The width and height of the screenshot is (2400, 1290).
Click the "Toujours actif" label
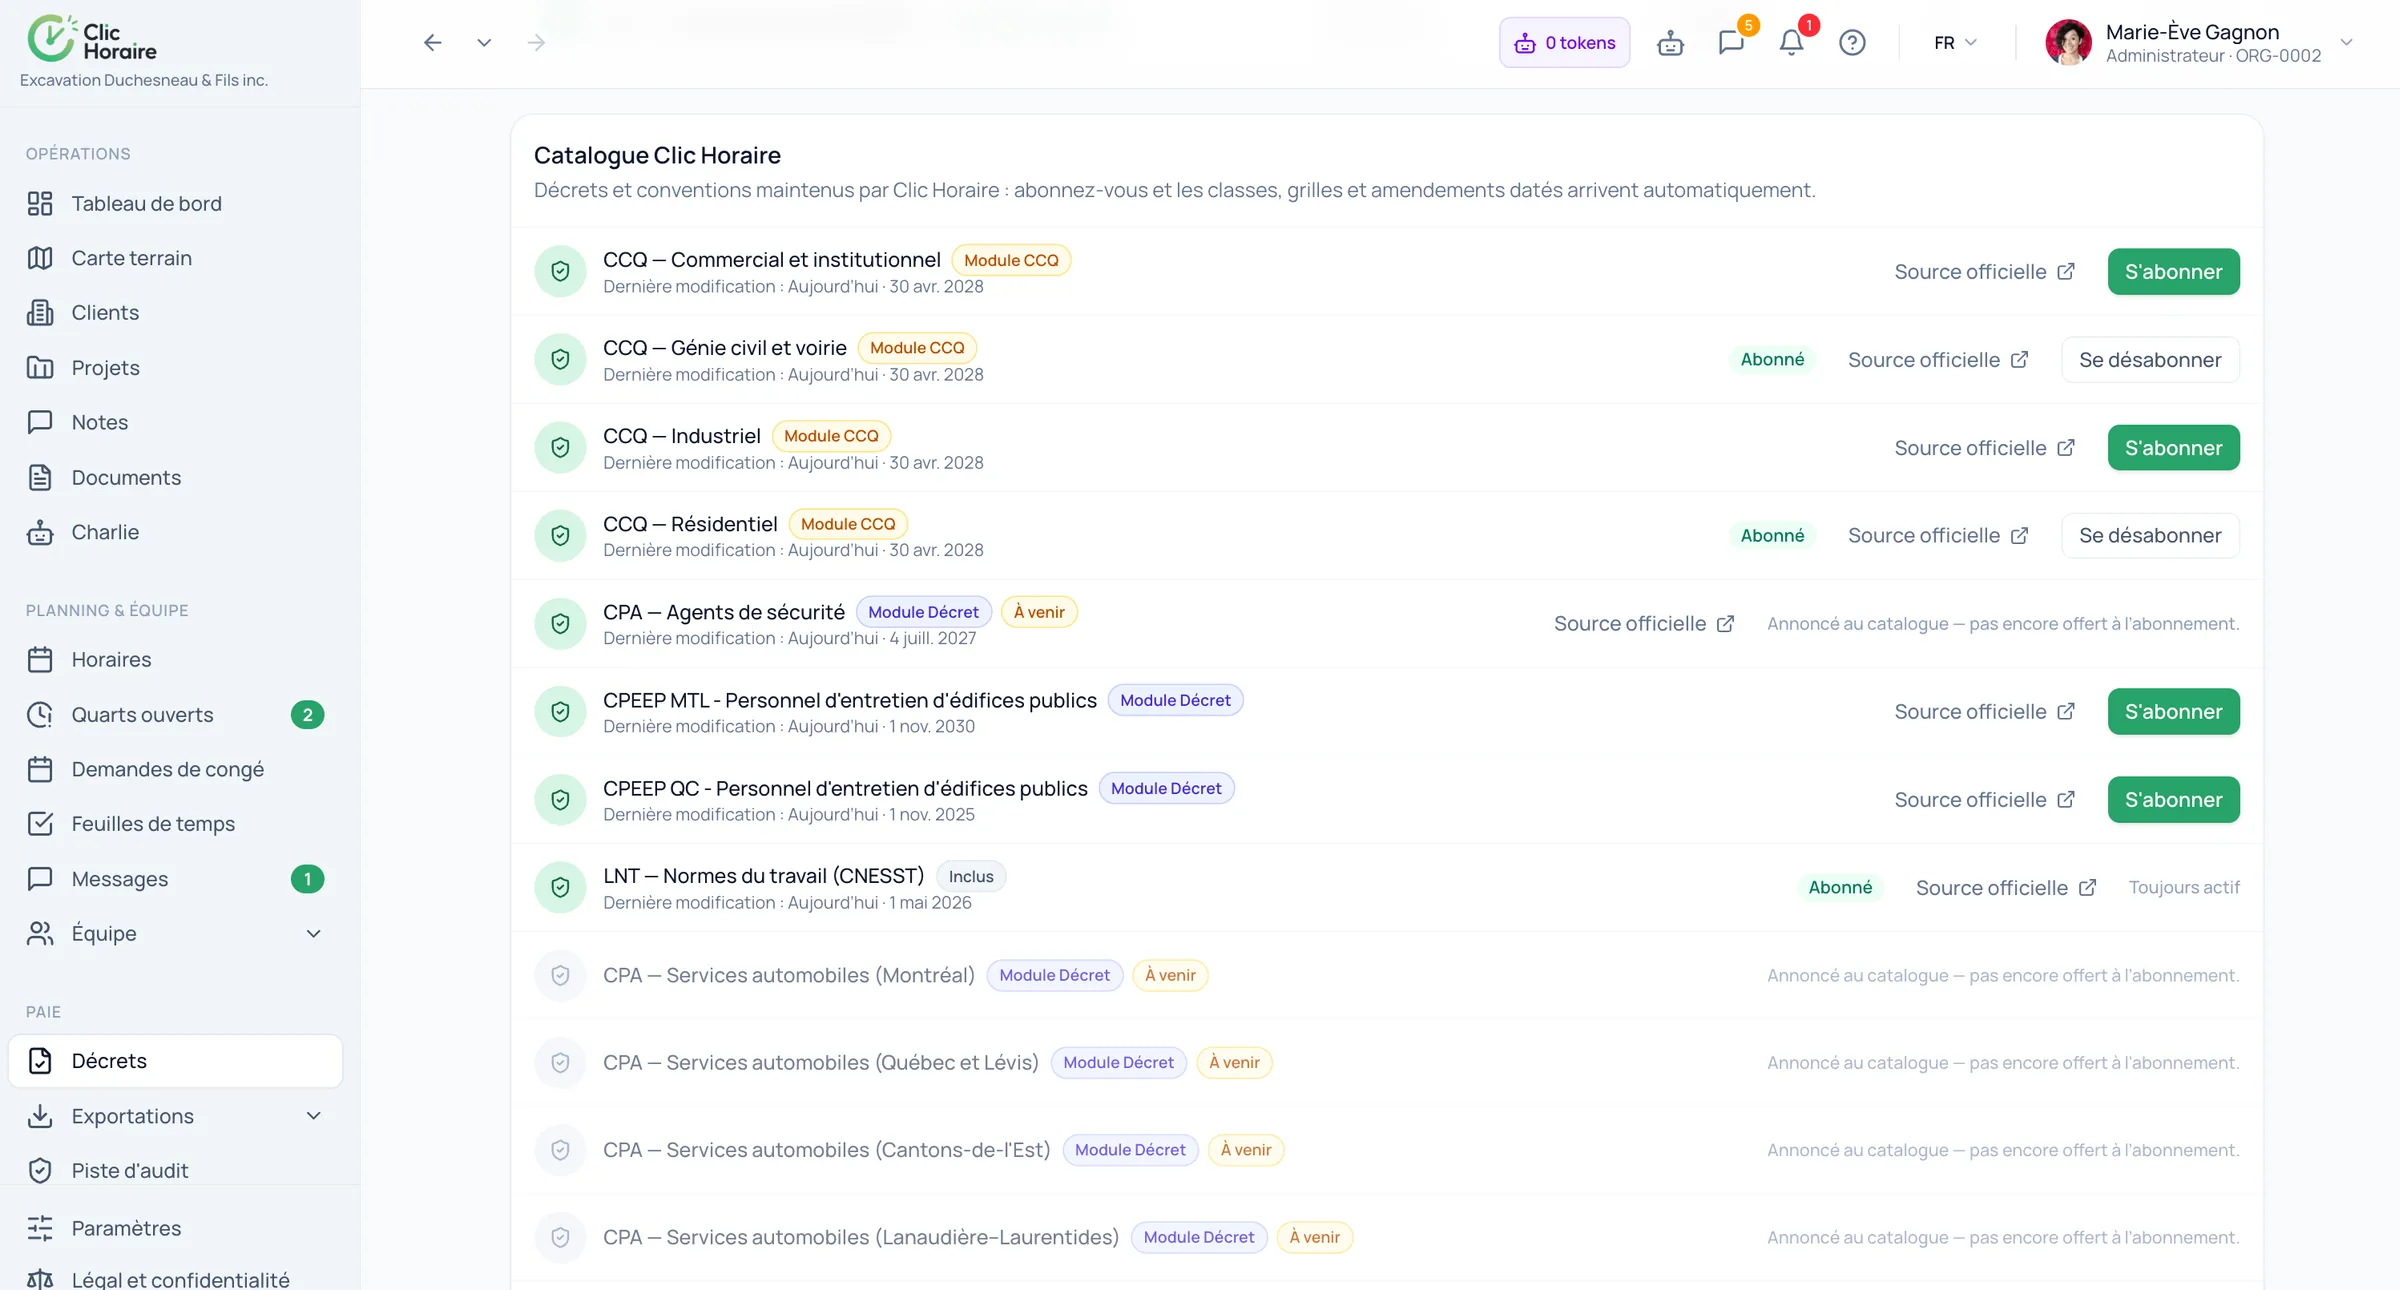[x=2184, y=888]
